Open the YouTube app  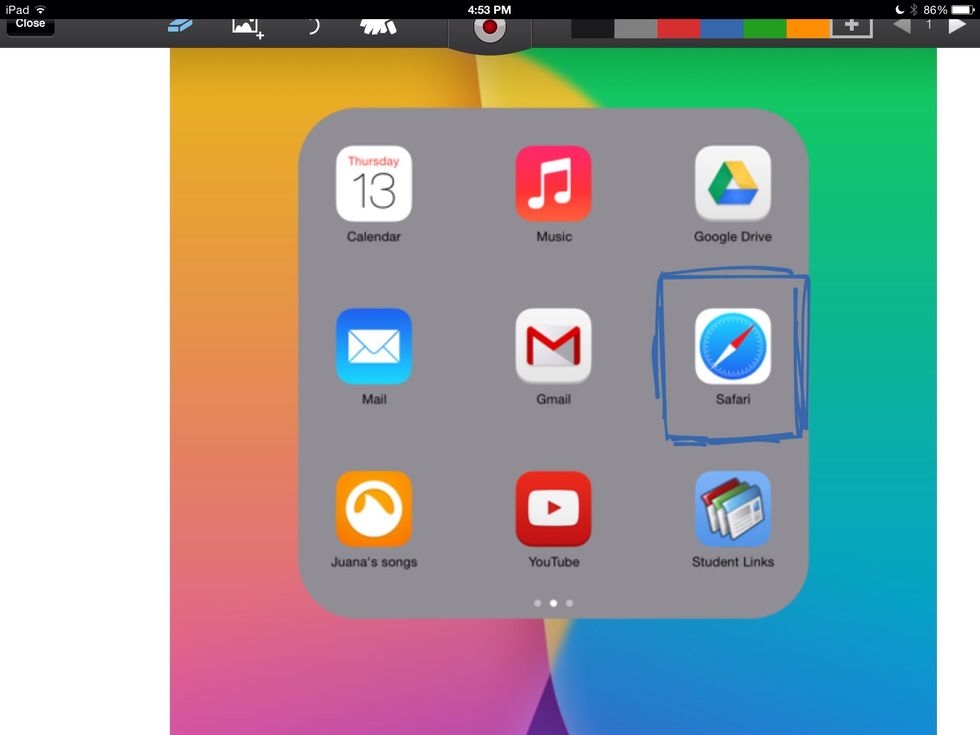[553, 508]
